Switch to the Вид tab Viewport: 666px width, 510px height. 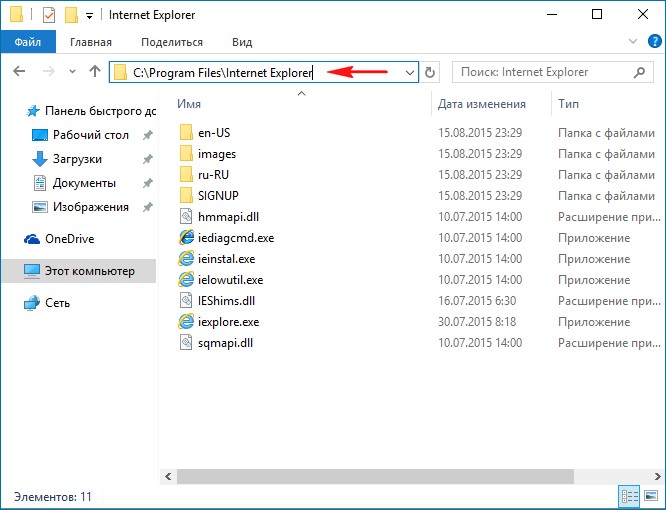point(242,42)
